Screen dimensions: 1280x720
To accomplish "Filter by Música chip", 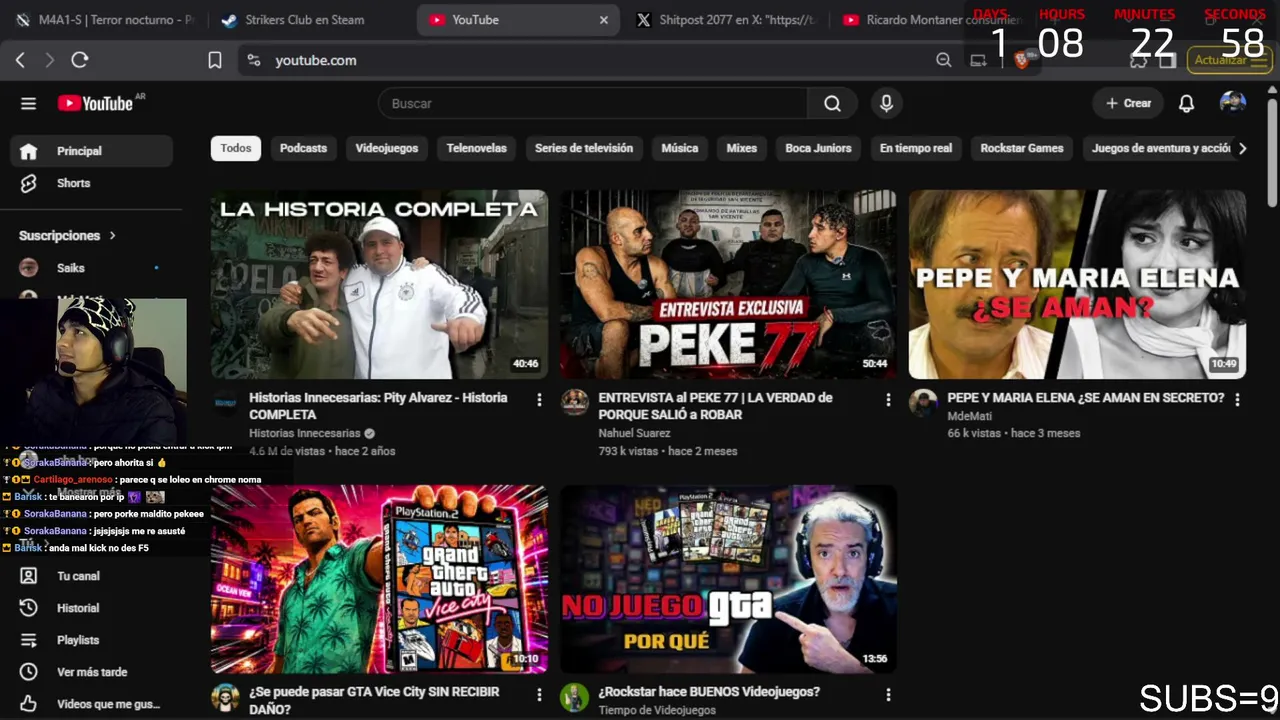I will pyautogui.click(x=680, y=148).
